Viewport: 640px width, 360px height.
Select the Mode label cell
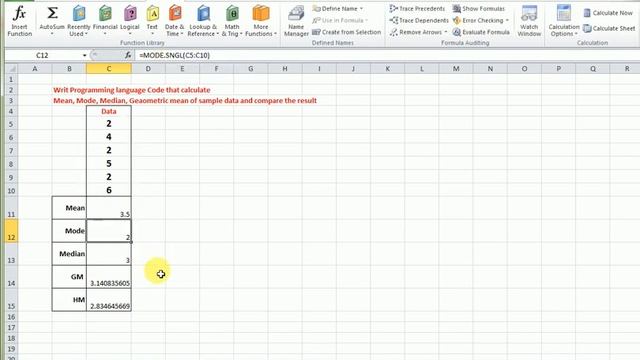69,231
